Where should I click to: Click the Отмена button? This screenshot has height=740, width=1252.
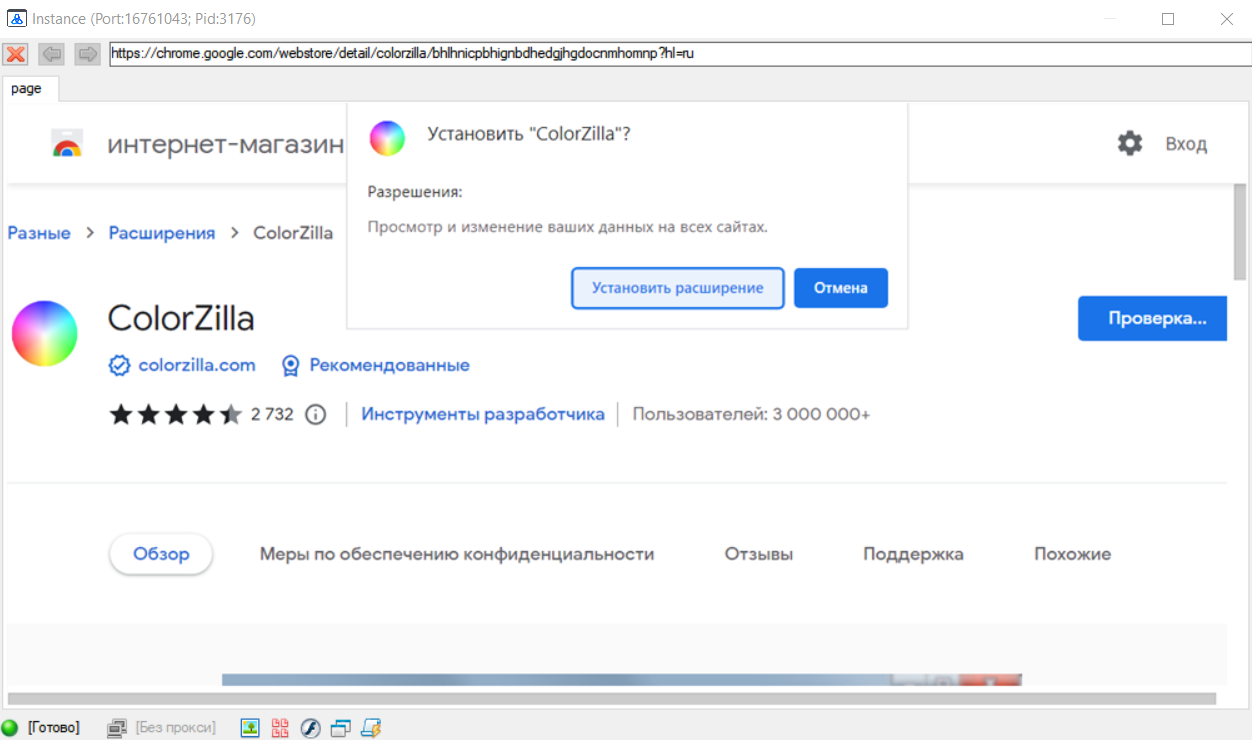pyautogui.click(x=841, y=288)
